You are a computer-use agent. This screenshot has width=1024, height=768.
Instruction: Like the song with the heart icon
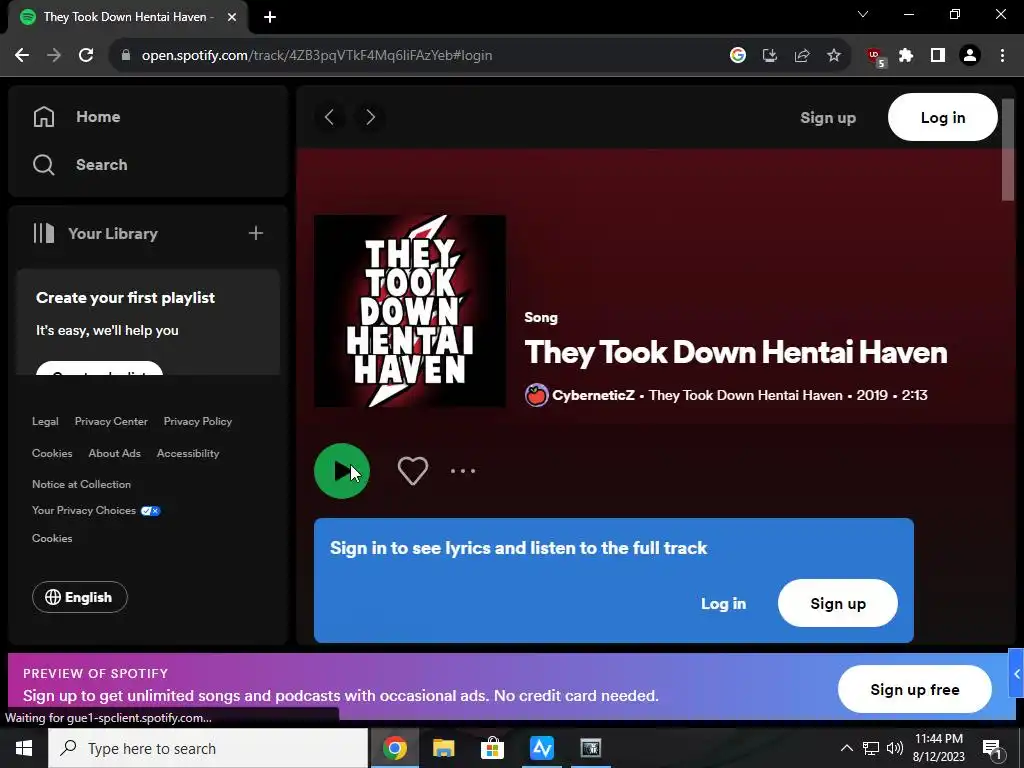coord(413,471)
